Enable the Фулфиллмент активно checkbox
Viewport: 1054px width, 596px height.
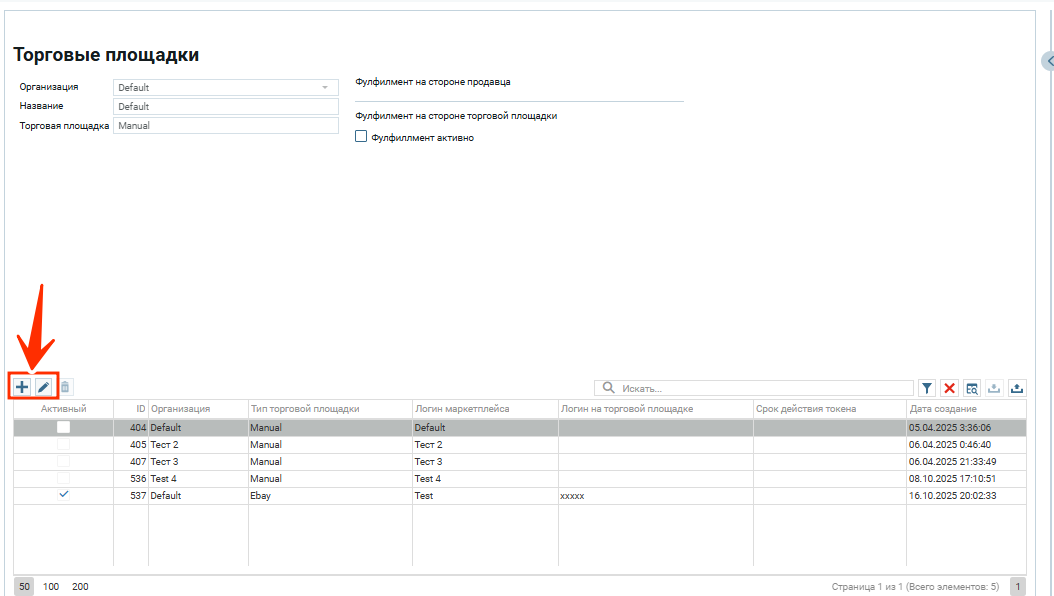pos(362,137)
